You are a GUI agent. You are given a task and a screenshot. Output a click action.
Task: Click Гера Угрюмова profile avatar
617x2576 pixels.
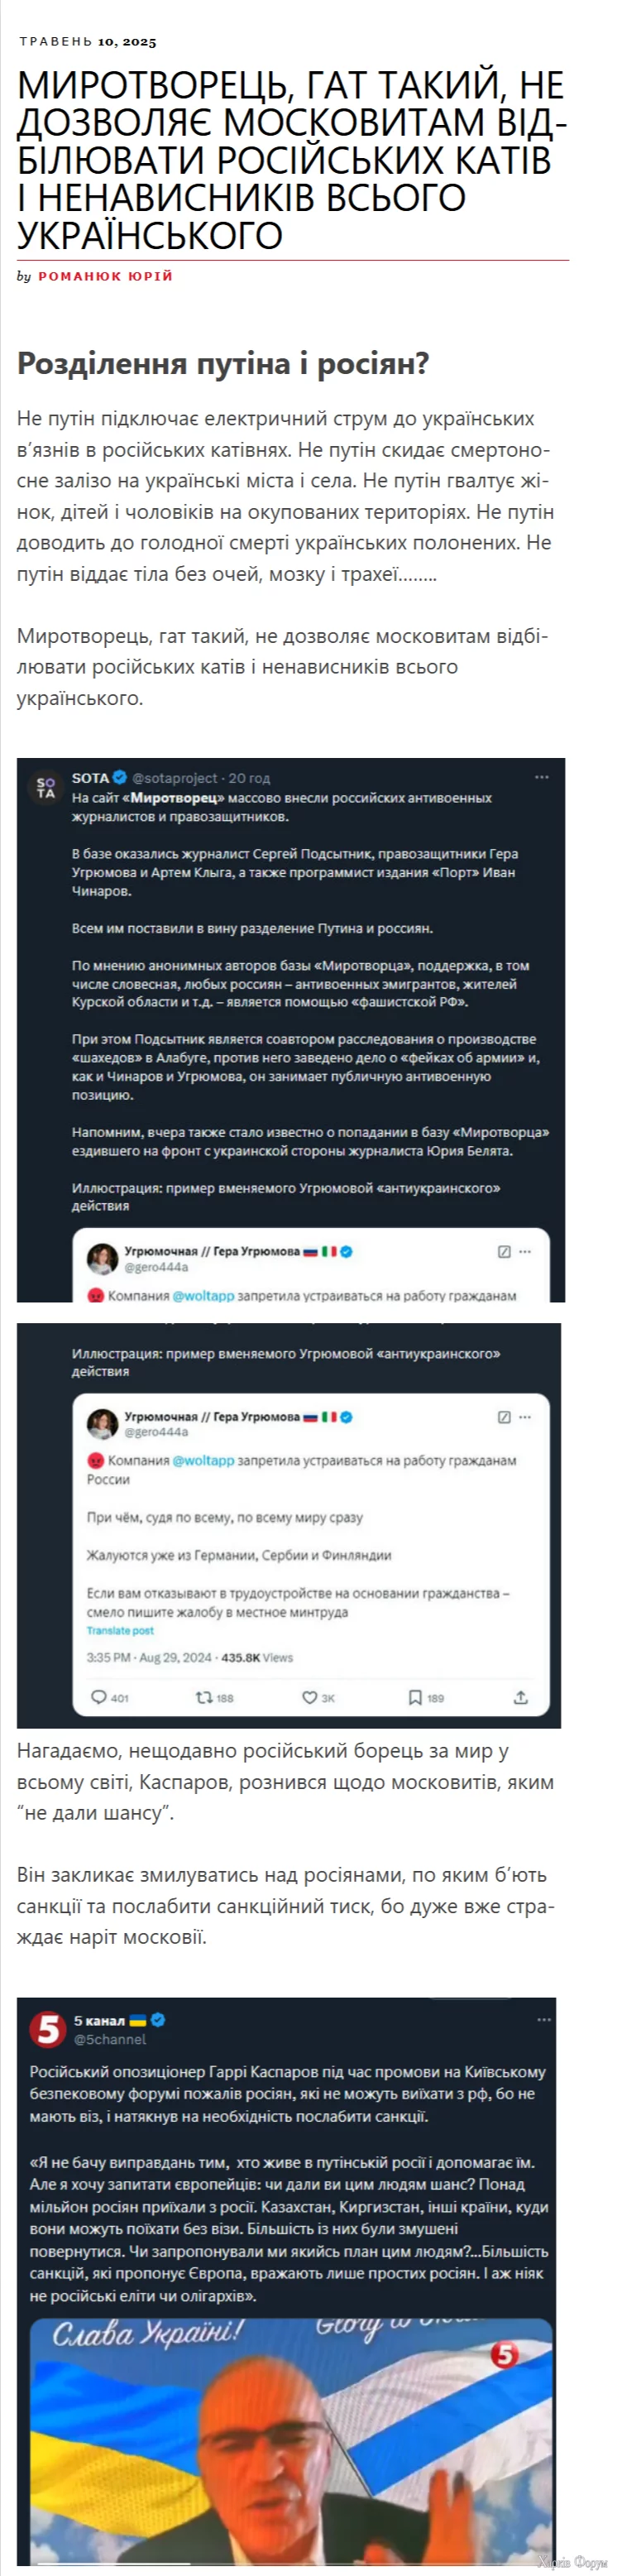click(102, 1423)
